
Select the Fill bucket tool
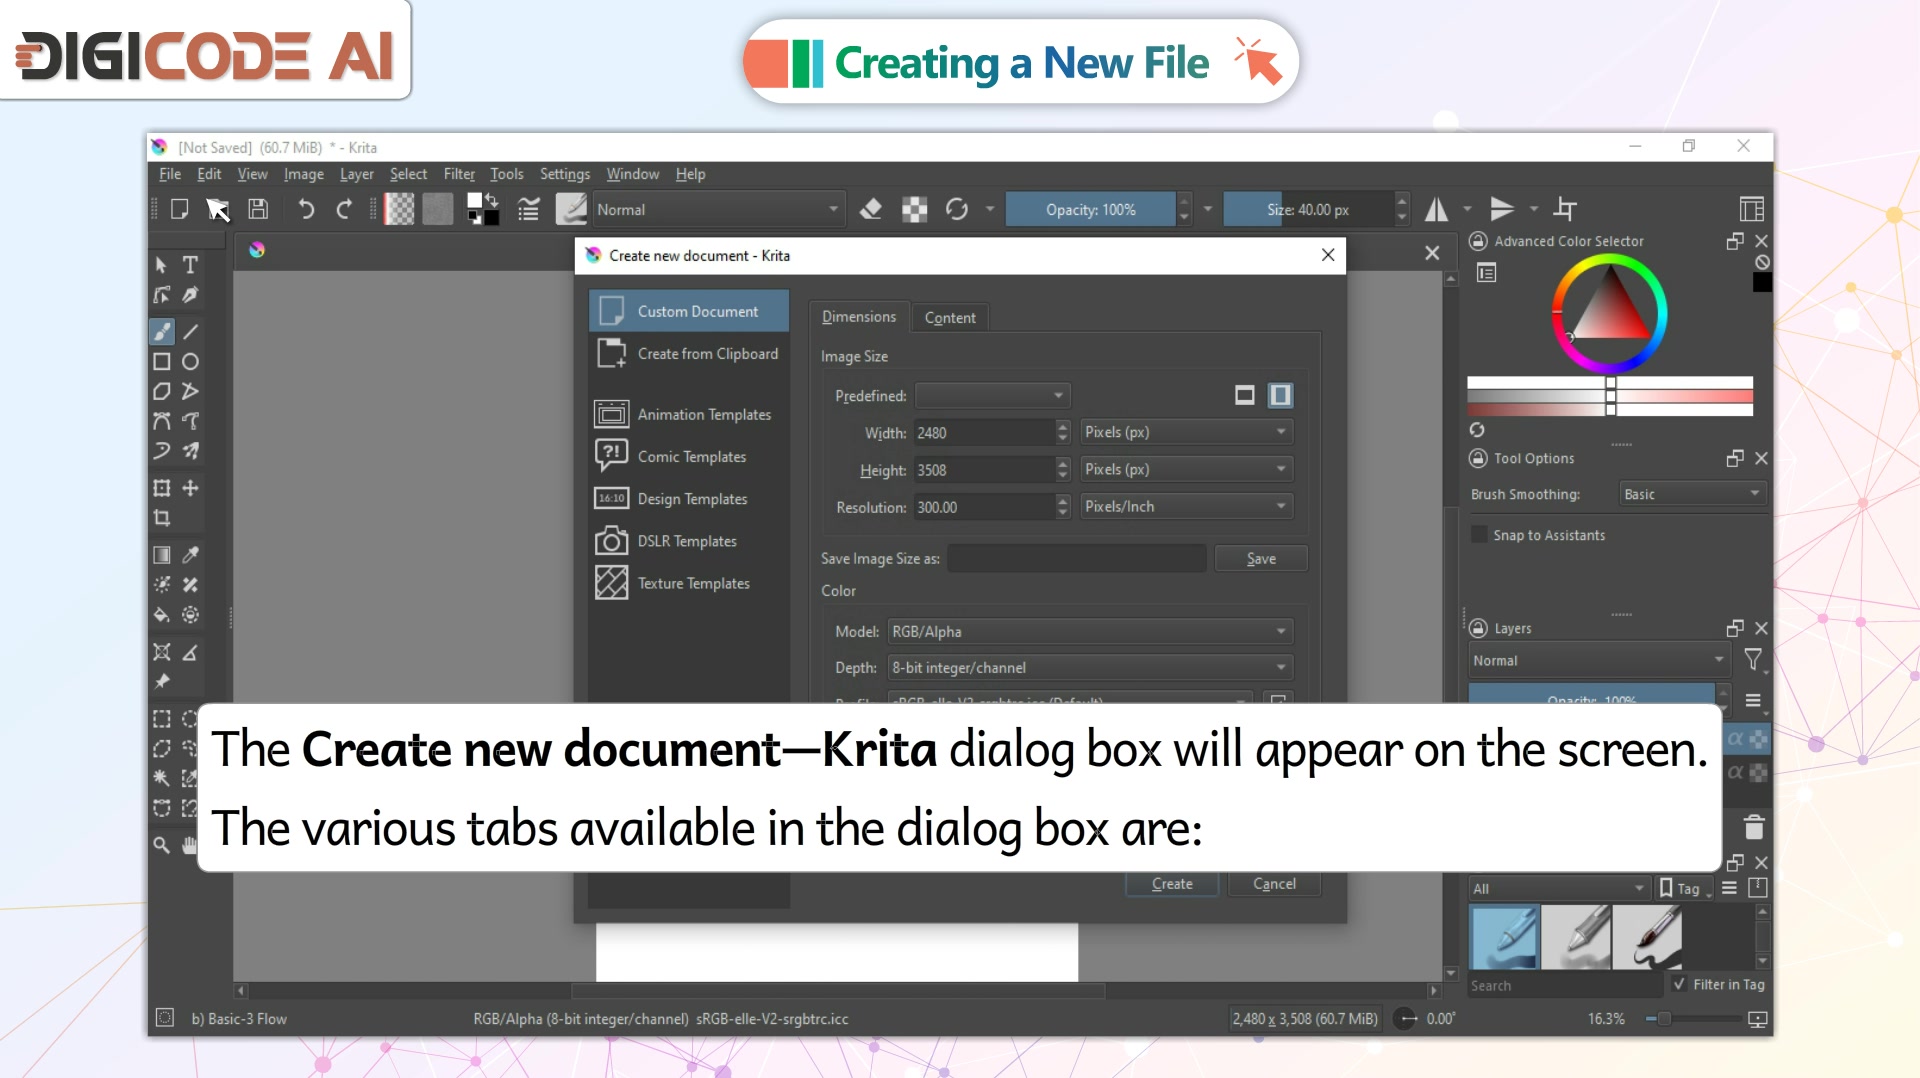click(x=161, y=615)
